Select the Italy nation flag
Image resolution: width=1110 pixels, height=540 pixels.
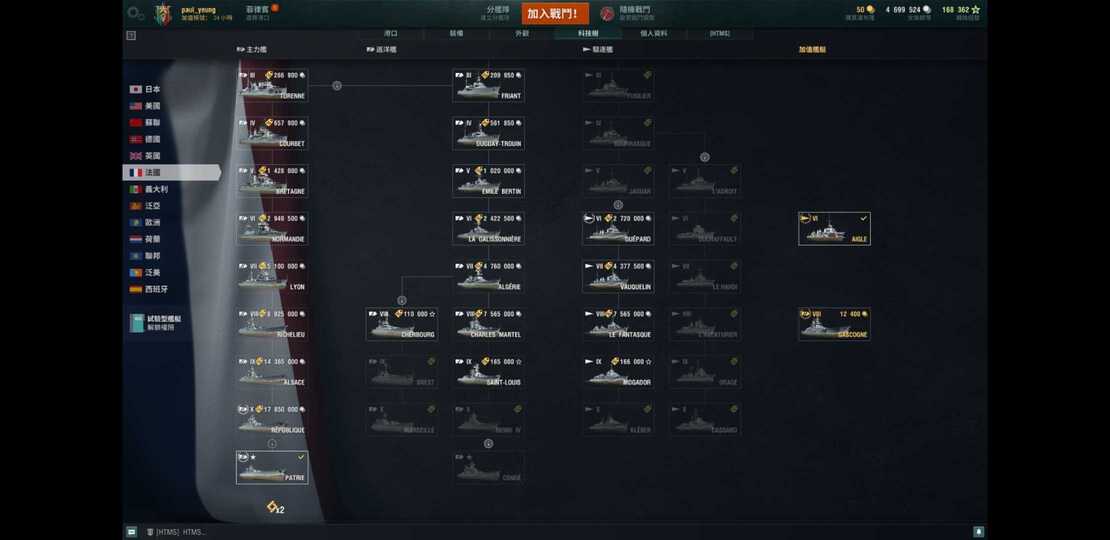click(135, 189)
